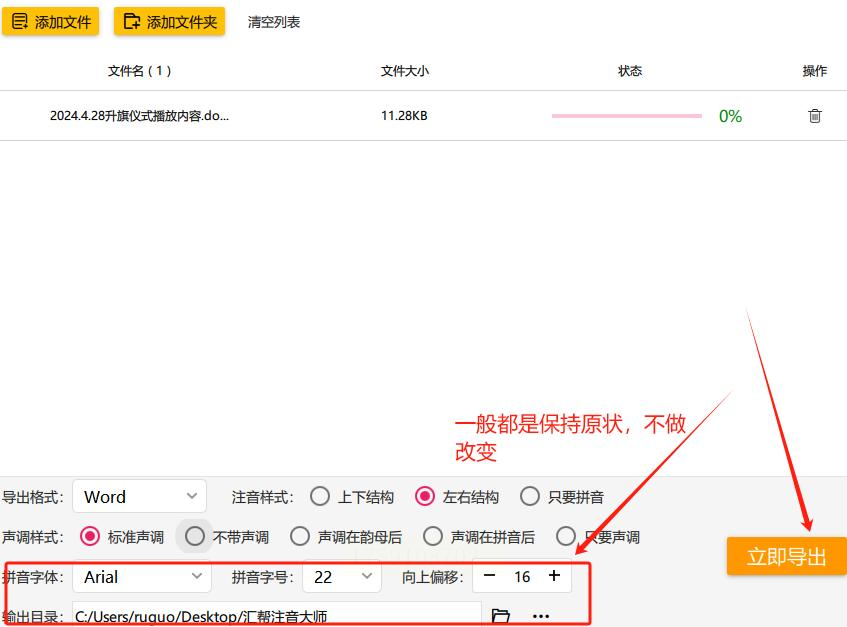Open the output directory folder icon
Screen dimensions: 847x627
pos(501,616)
